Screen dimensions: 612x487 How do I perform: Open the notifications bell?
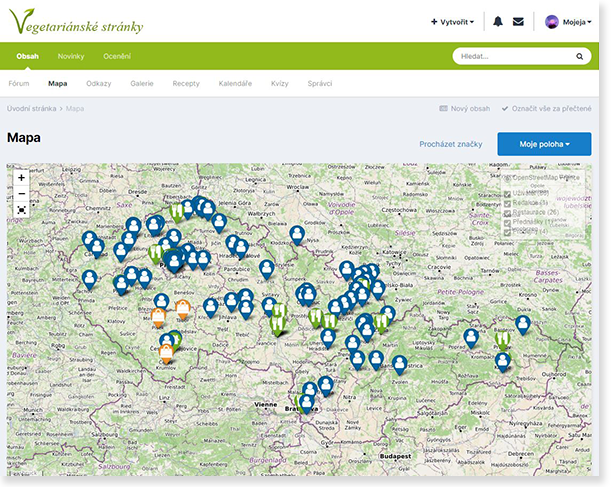click(498, 21)
